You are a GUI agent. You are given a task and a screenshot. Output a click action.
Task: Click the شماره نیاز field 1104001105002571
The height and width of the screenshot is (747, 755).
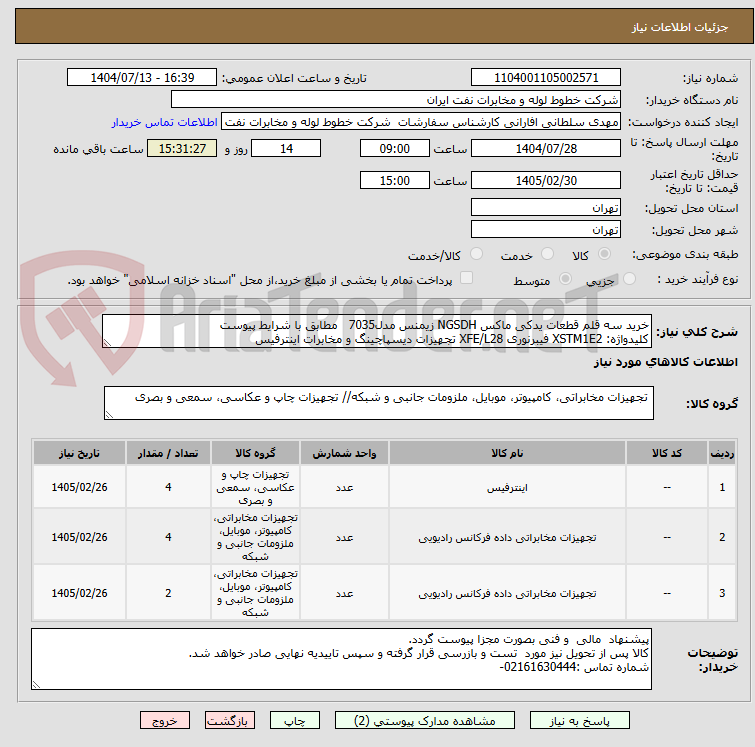[546, 78]
